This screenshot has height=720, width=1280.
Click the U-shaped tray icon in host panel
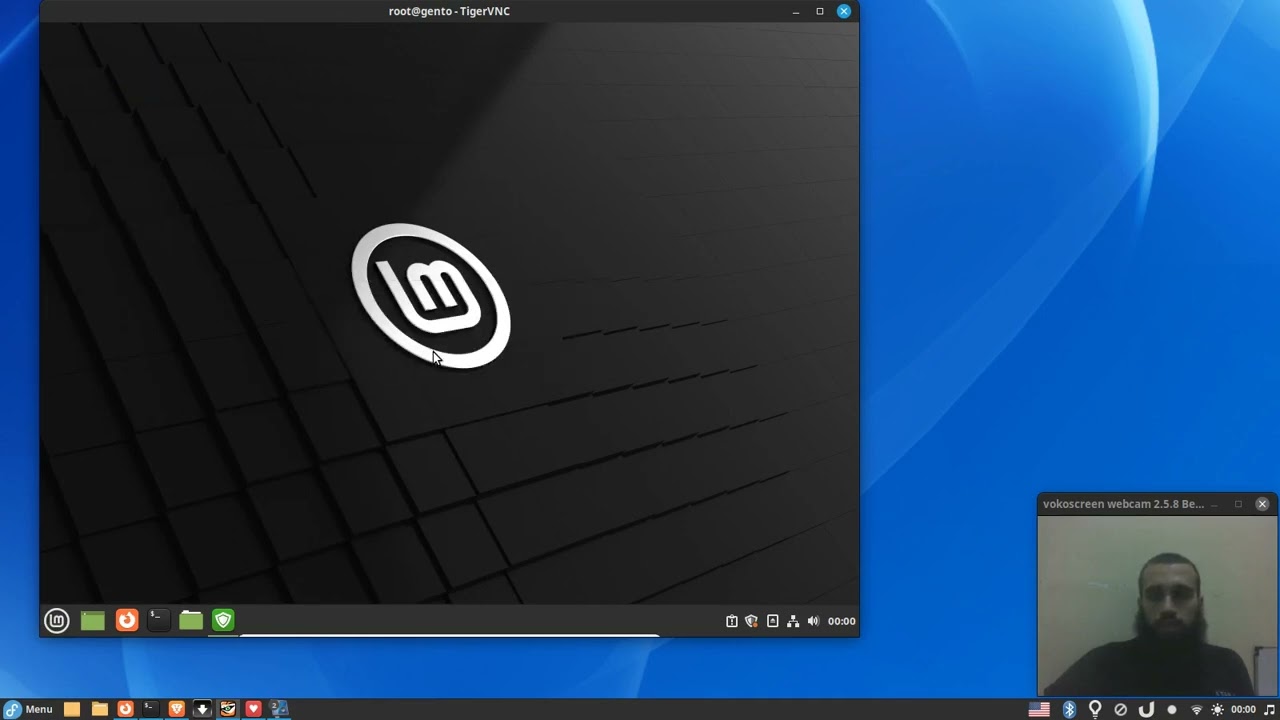tap(1146, 710)
